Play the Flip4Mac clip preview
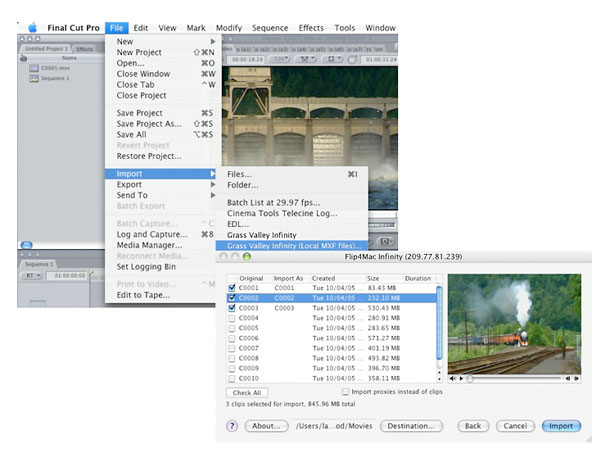Viewport: 610px width, 467px height. click(x=461, y=378)
